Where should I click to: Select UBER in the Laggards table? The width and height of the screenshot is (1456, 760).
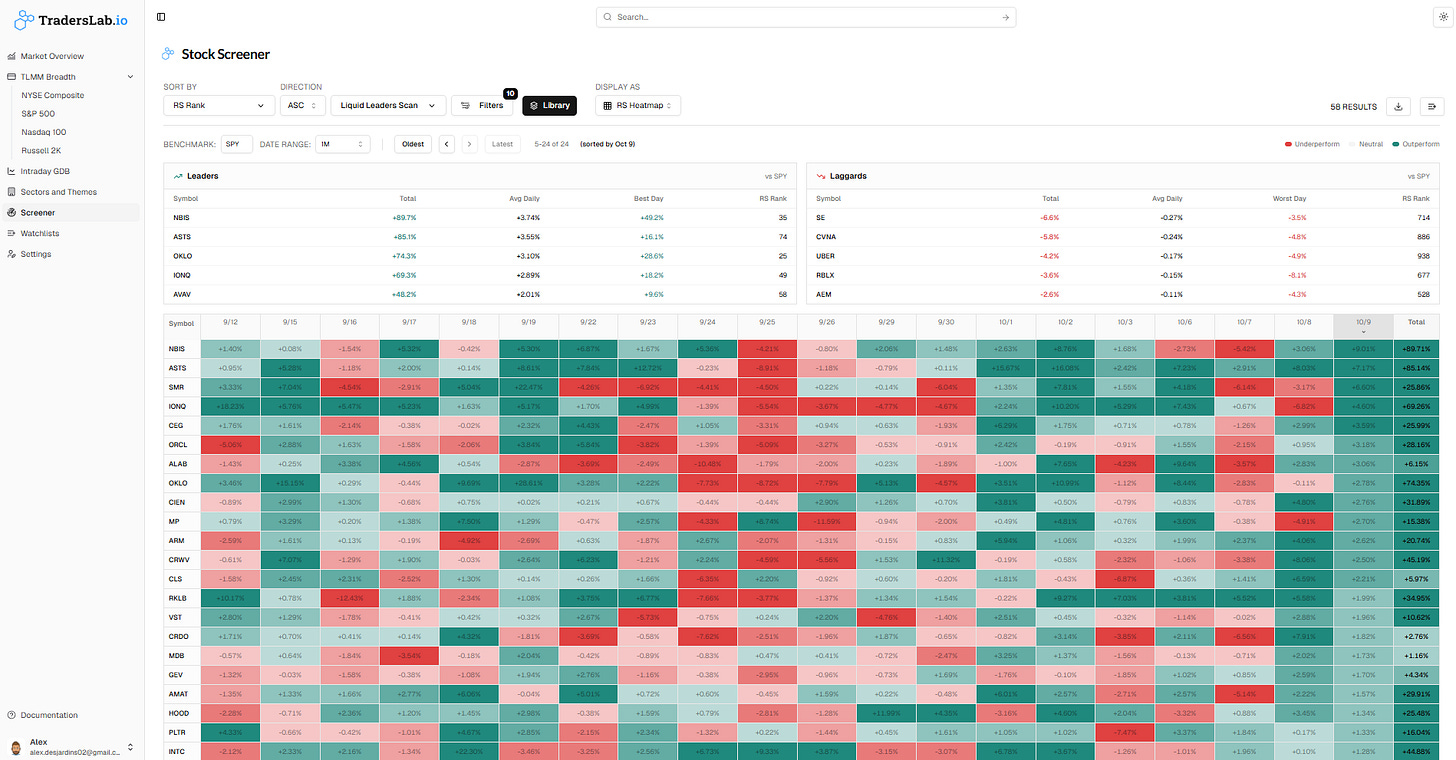click(826, 255)
